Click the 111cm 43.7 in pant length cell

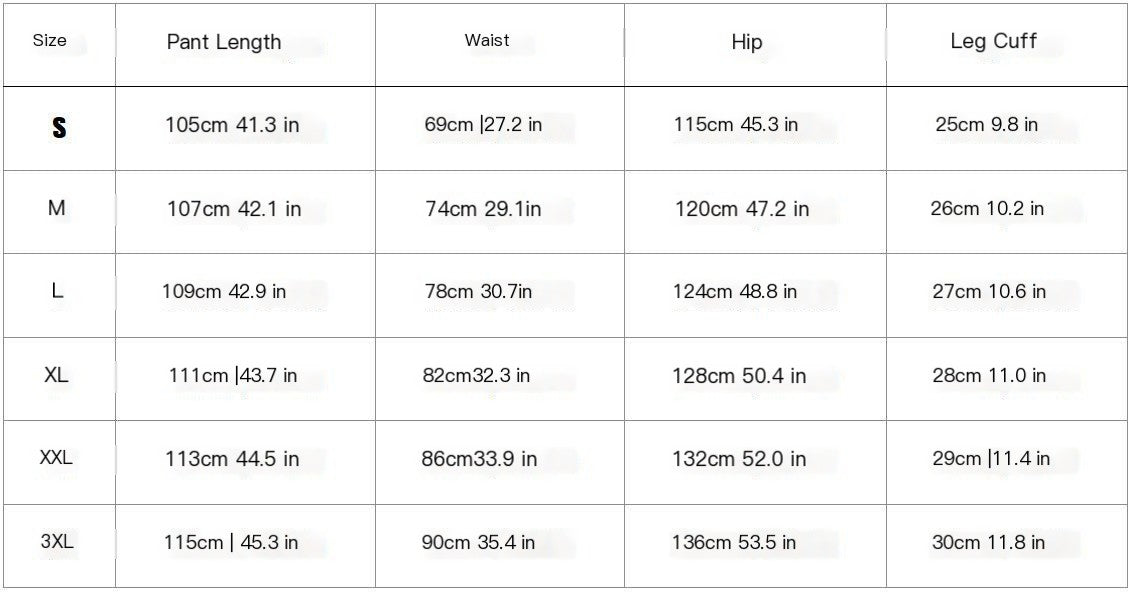[x=233, y=376]
